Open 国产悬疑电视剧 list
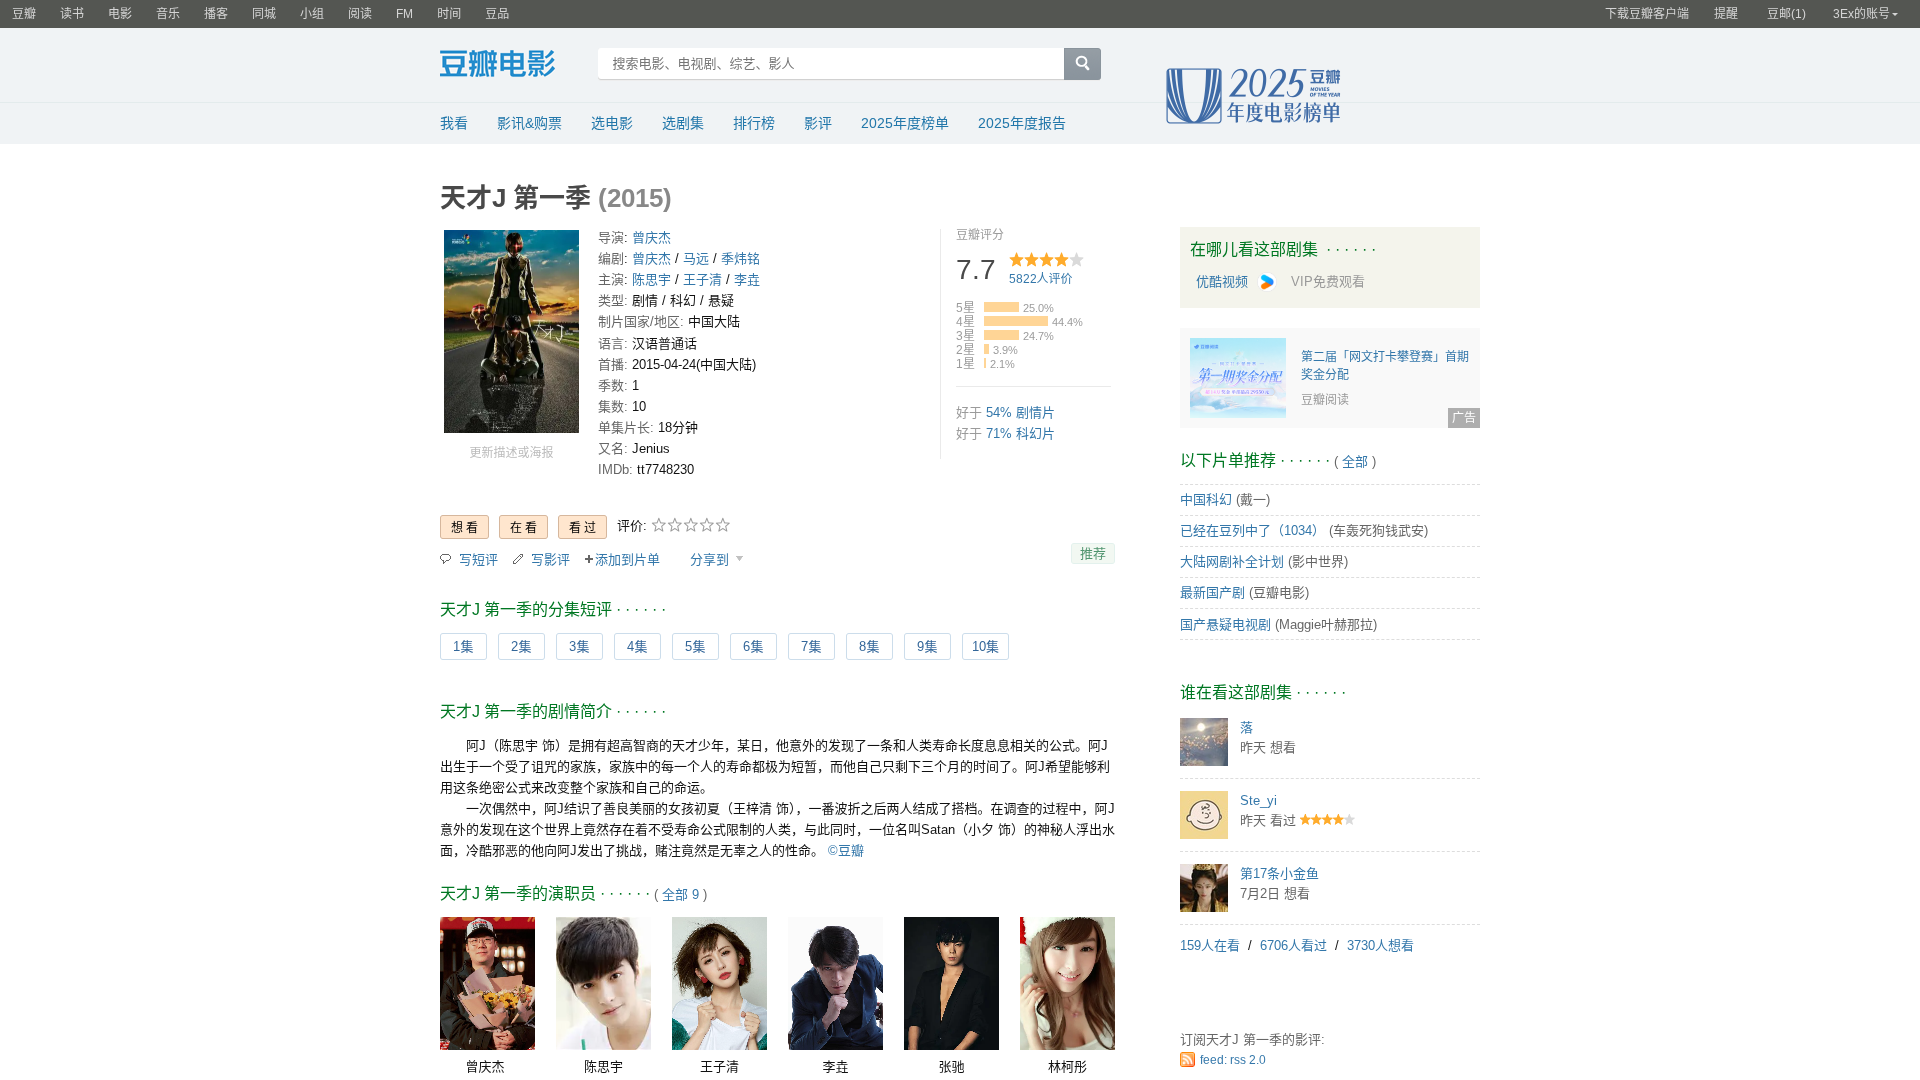 coord(1225,625)
